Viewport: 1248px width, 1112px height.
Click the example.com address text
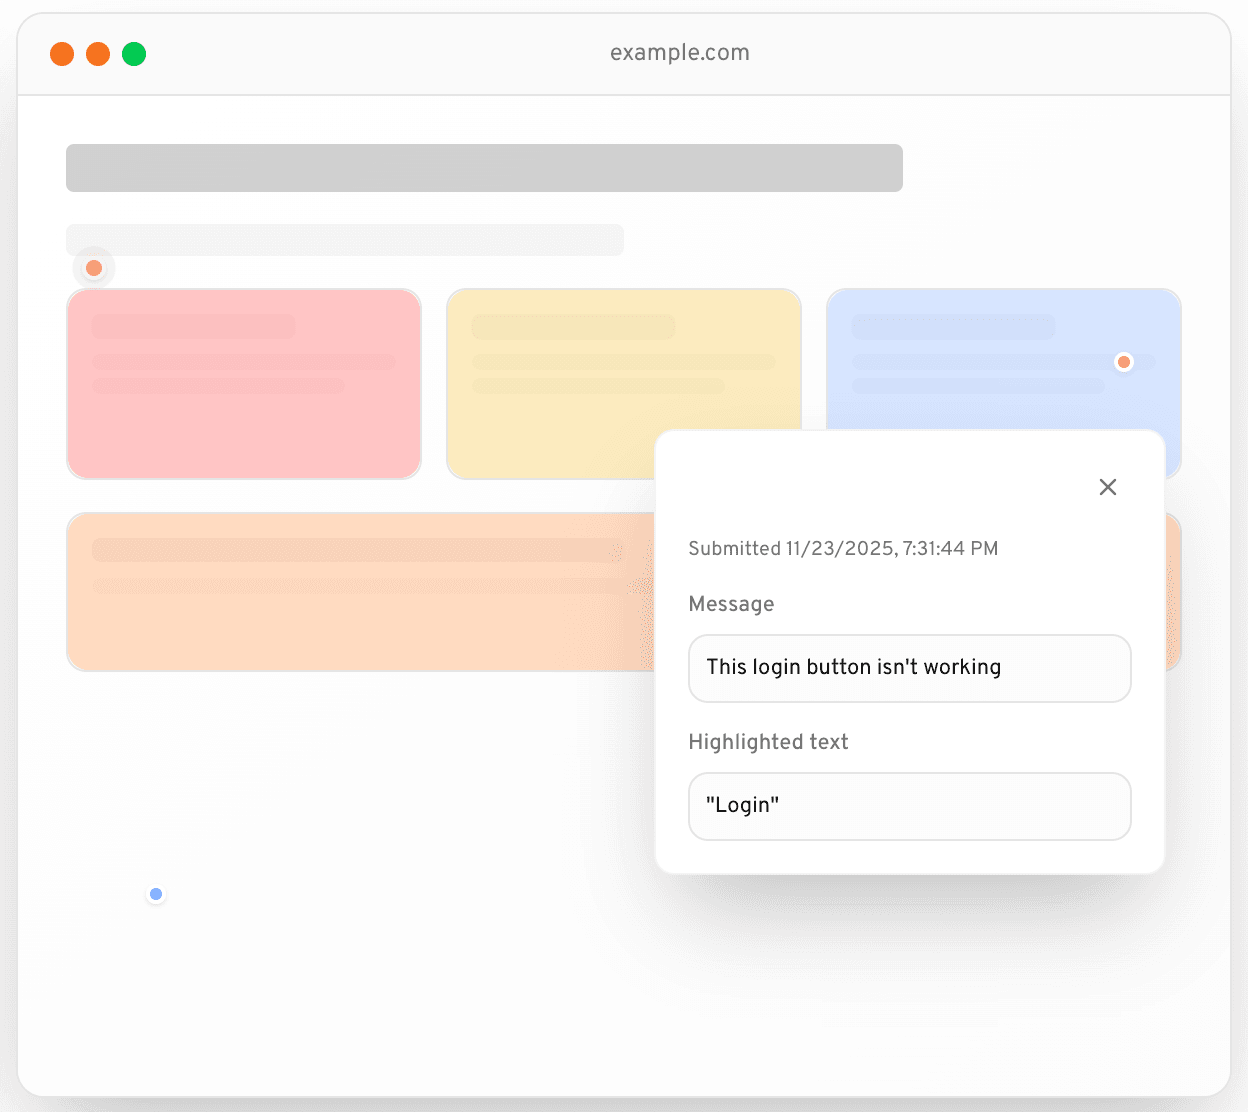pos(679,53)
